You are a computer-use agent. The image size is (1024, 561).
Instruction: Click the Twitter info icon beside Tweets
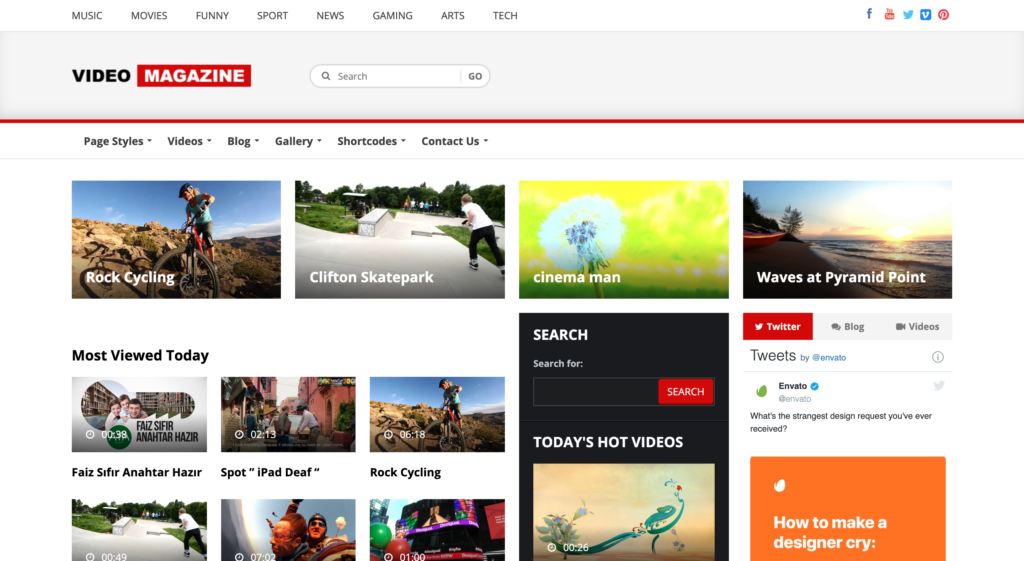(x=937, y=357)
